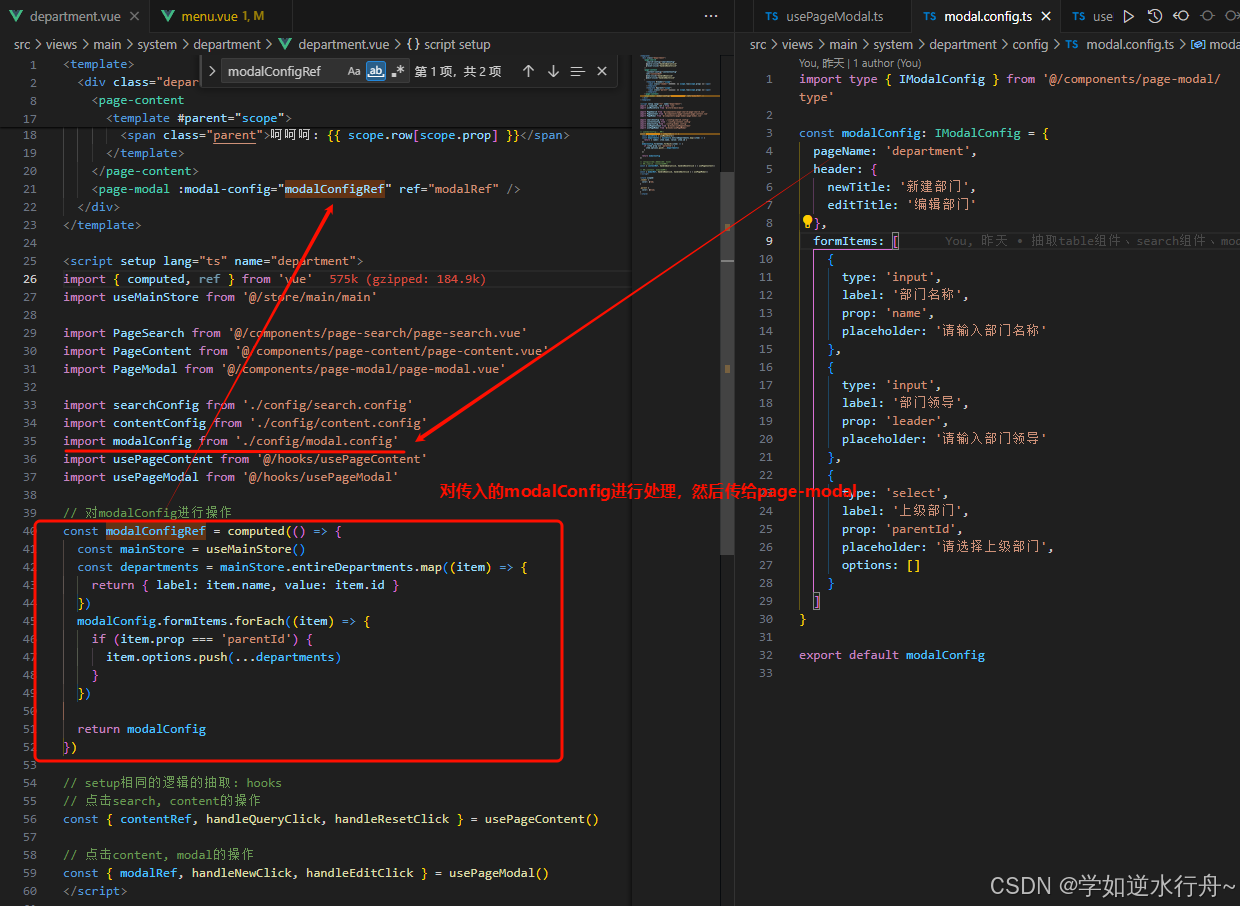Click the left editor vertical scrollbar
The height and width of the screenshot is (906, 1240).
coord(728,364)
